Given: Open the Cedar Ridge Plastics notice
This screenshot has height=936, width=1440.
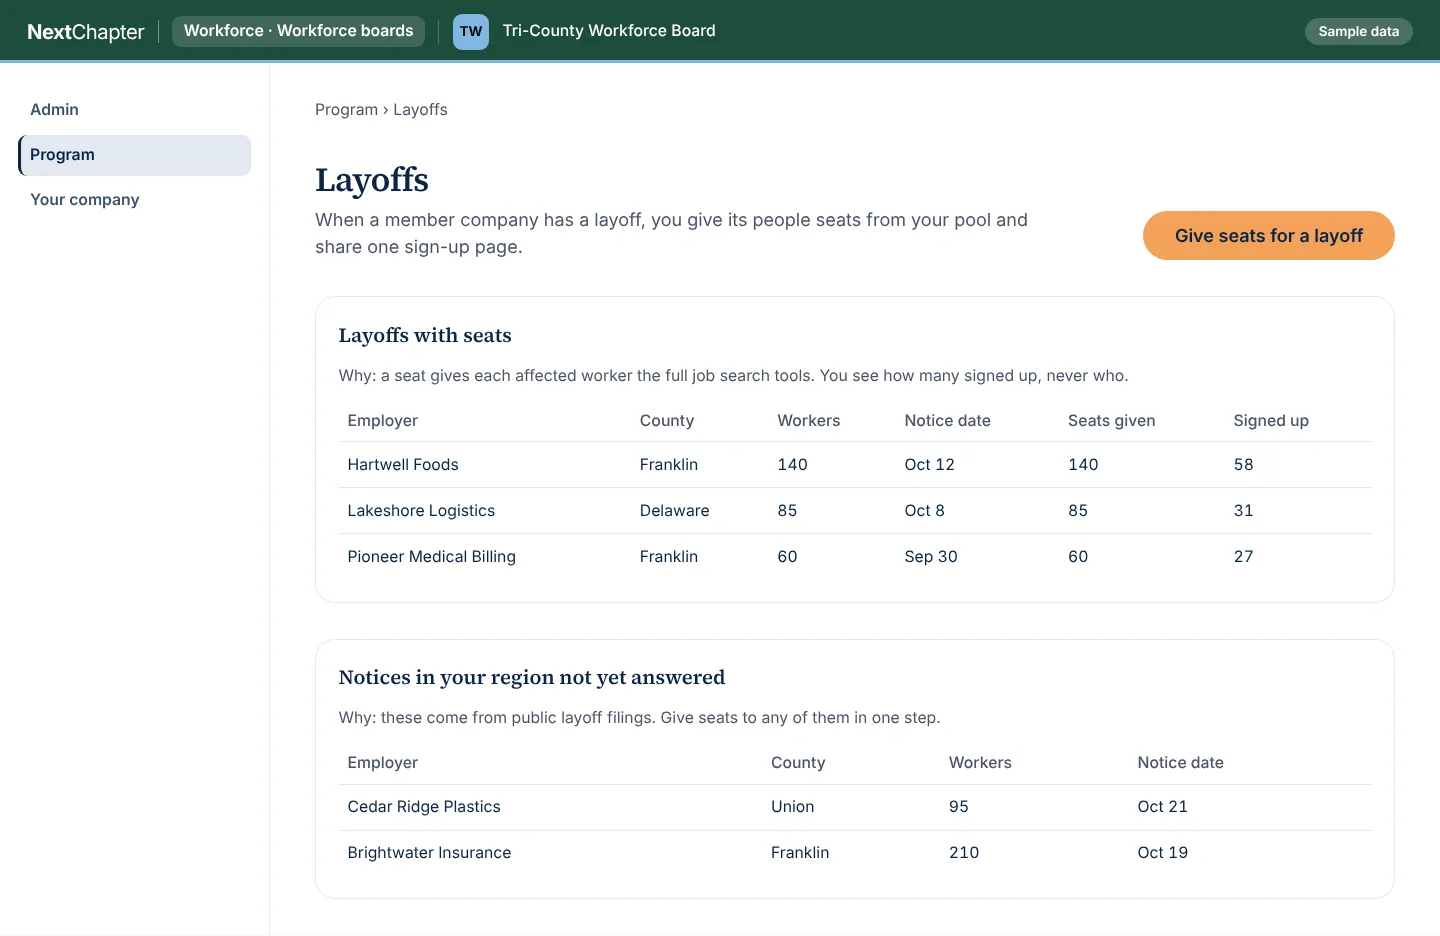Looking at the screenshot, I should click(855, 807).
